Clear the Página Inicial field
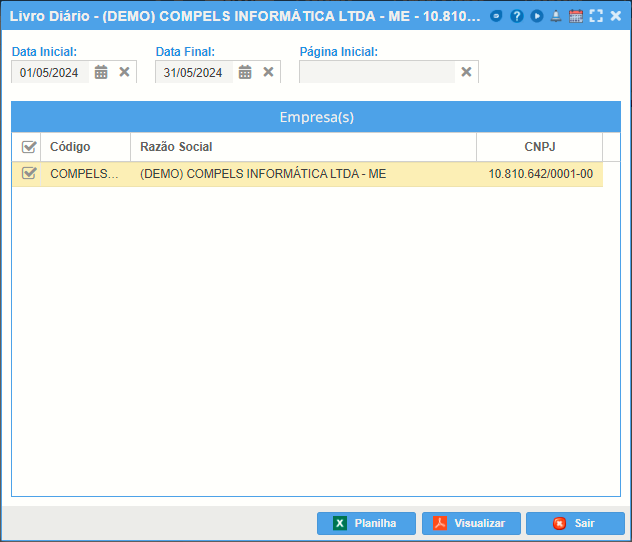The image size is (632, 542). pos(466,72)
